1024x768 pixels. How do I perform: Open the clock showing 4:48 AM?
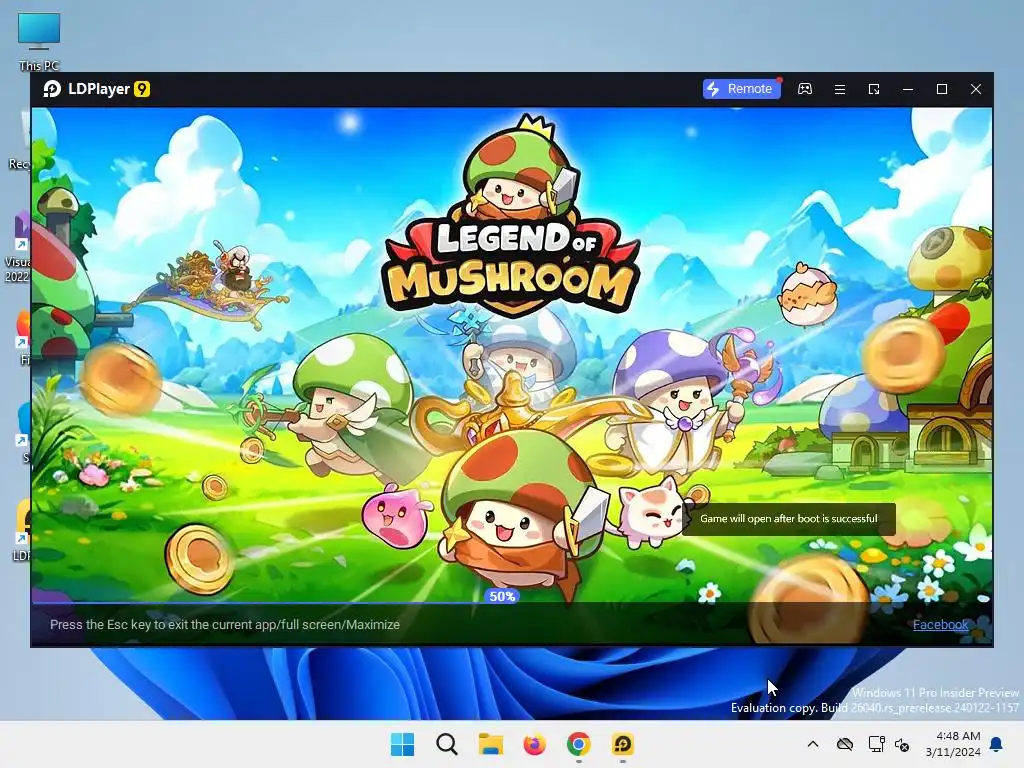953,744
